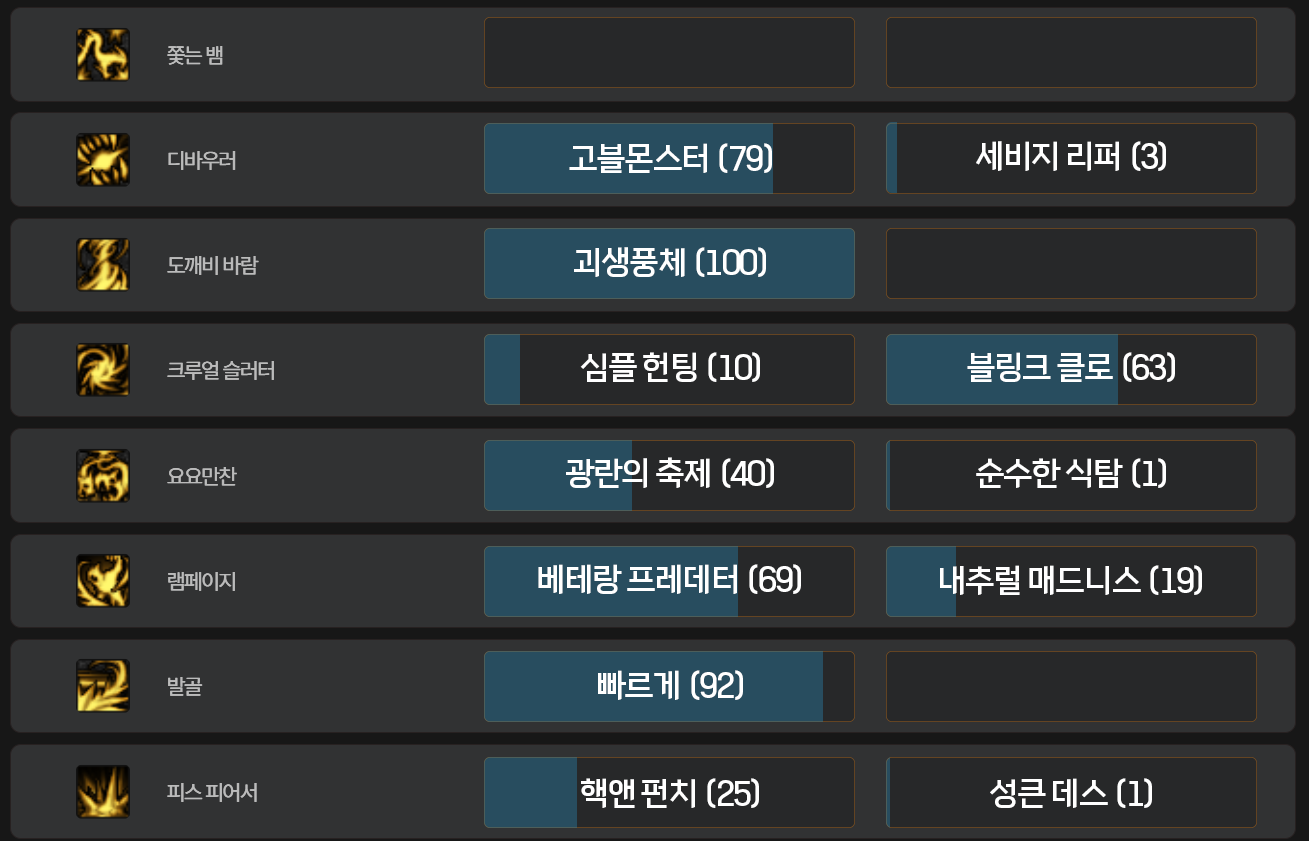Select the 램페이지 skill icon
Image resolution: width=1309 pixels, height=841 pixels.
(x=103, y=581)
